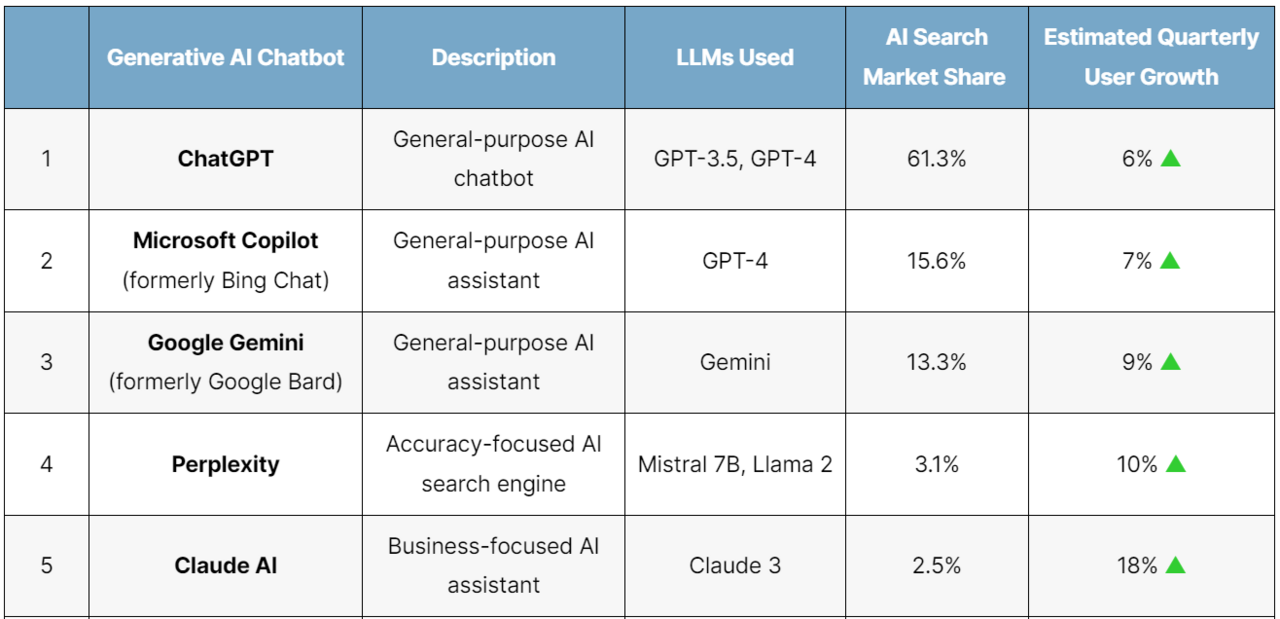Screen dimensions: 1280x619
Task: Select the Description column header
Action: 494,57
